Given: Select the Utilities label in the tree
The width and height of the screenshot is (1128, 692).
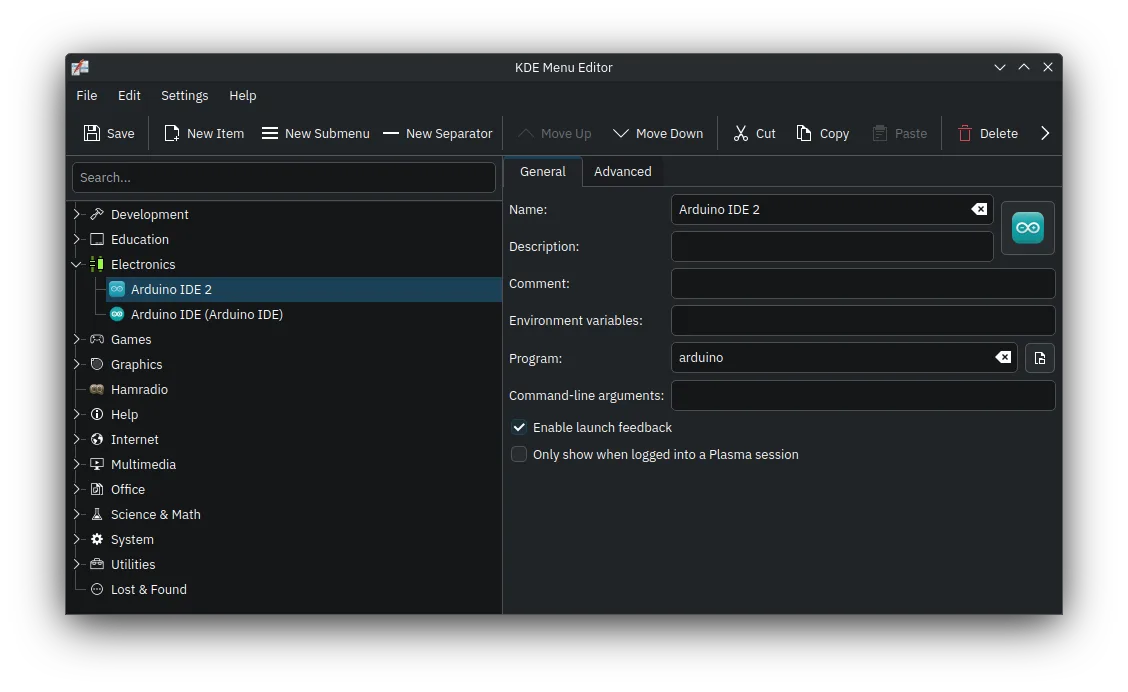Looking at the screenshot, I should tap(132, 565).
